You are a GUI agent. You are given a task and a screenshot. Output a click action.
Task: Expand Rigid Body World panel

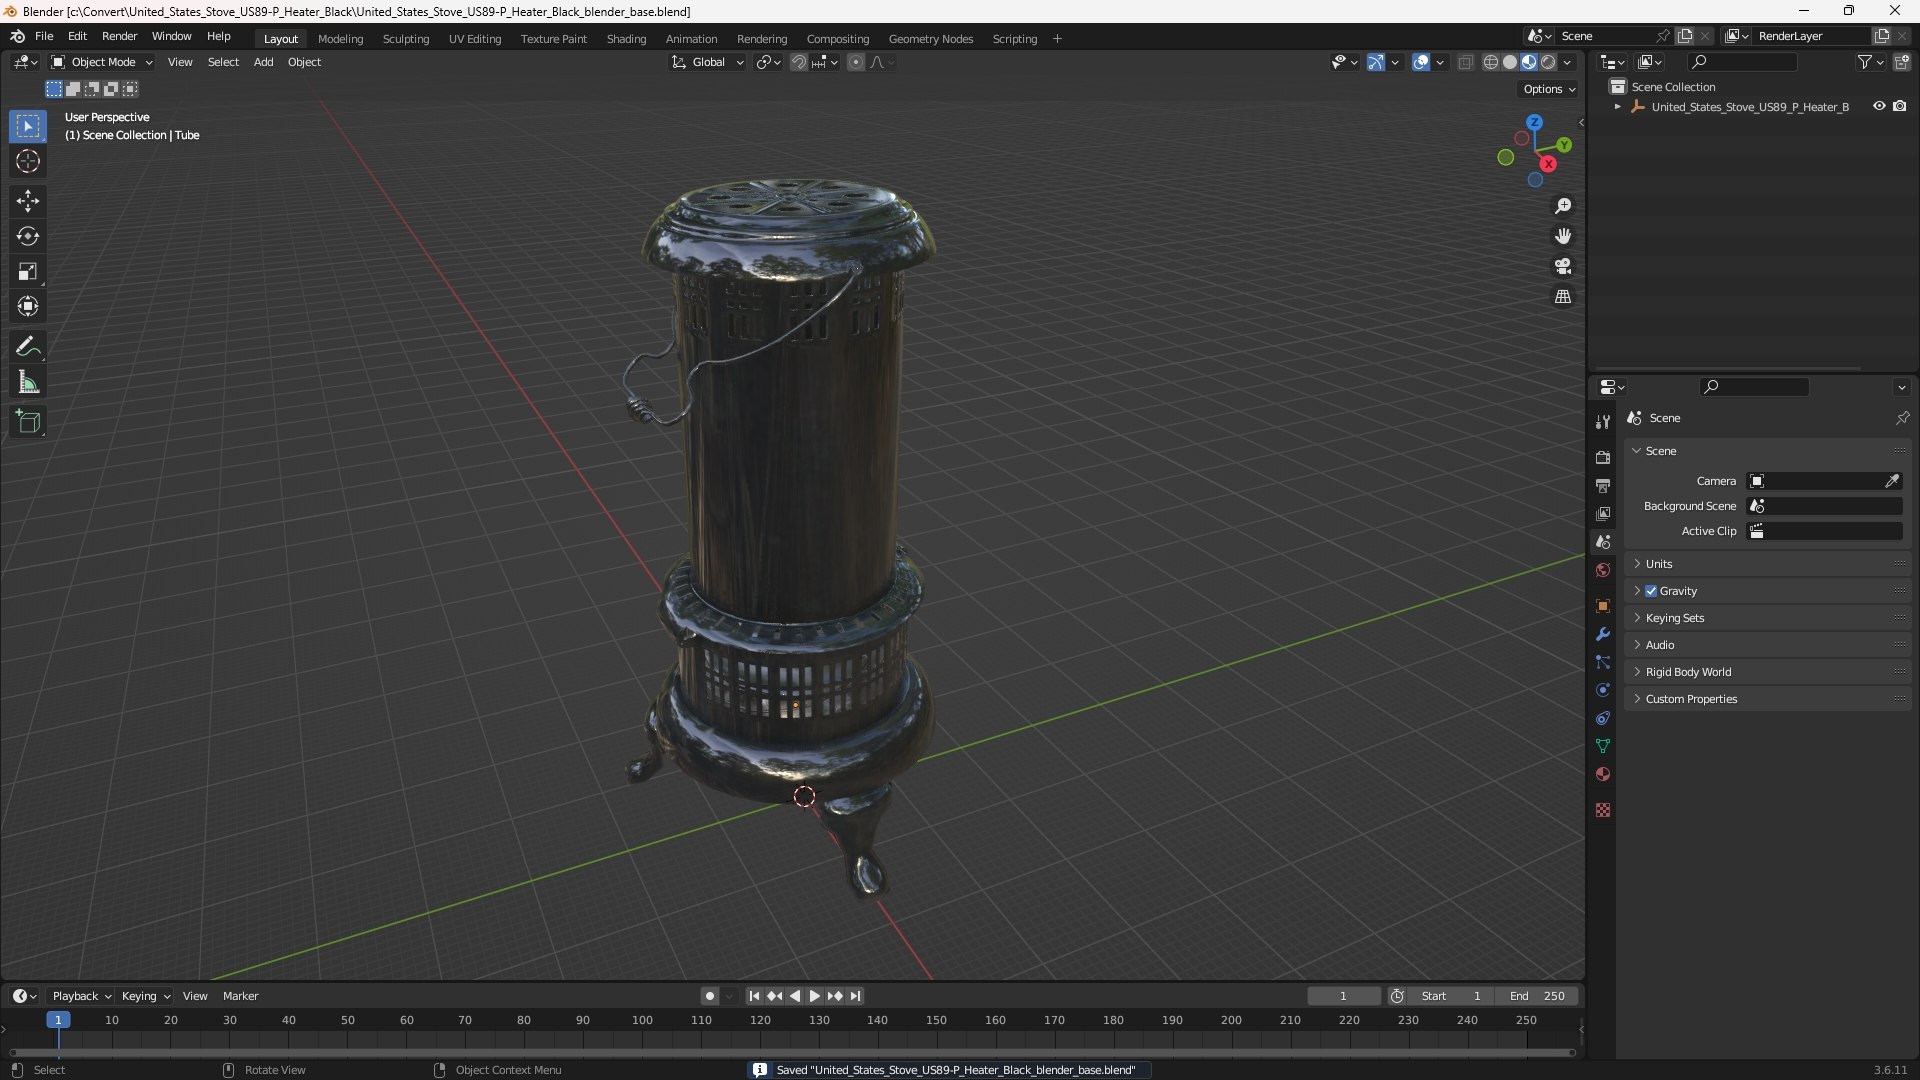(x=1767, y=672)
